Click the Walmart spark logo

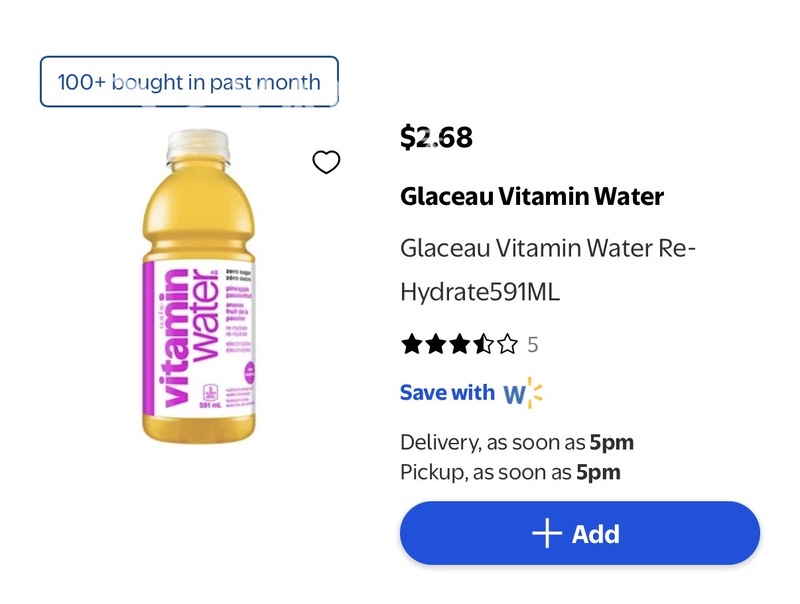[x=535, y=393]
